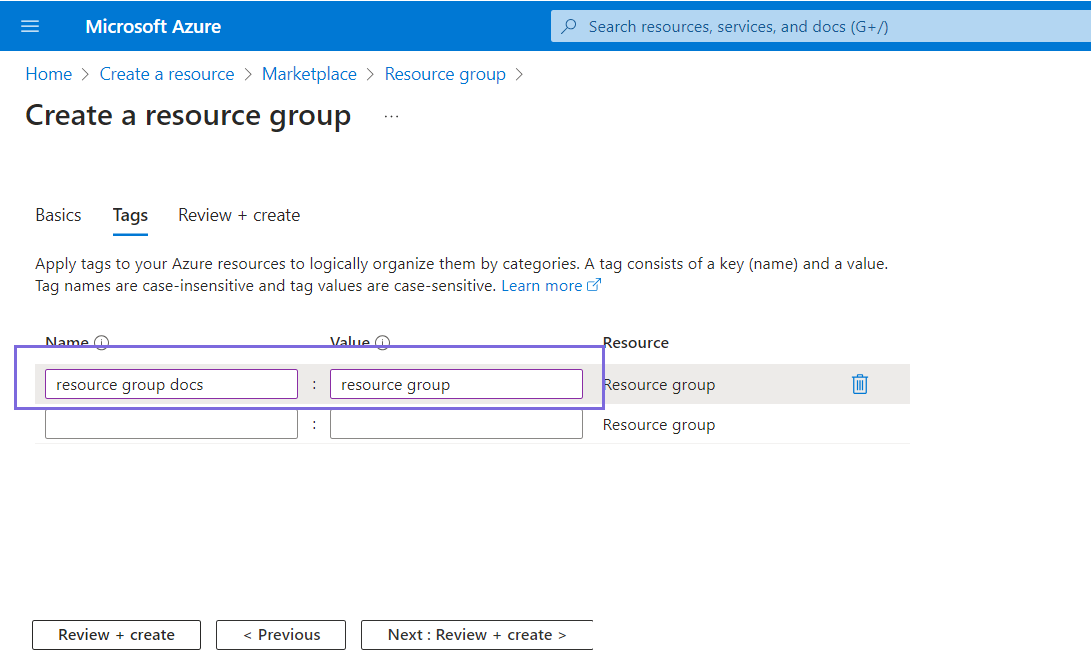Image resolution: width=1091 pixels, height=664 pixels.
Task: Click the Review + create bottom button
Action: (116, 635)
